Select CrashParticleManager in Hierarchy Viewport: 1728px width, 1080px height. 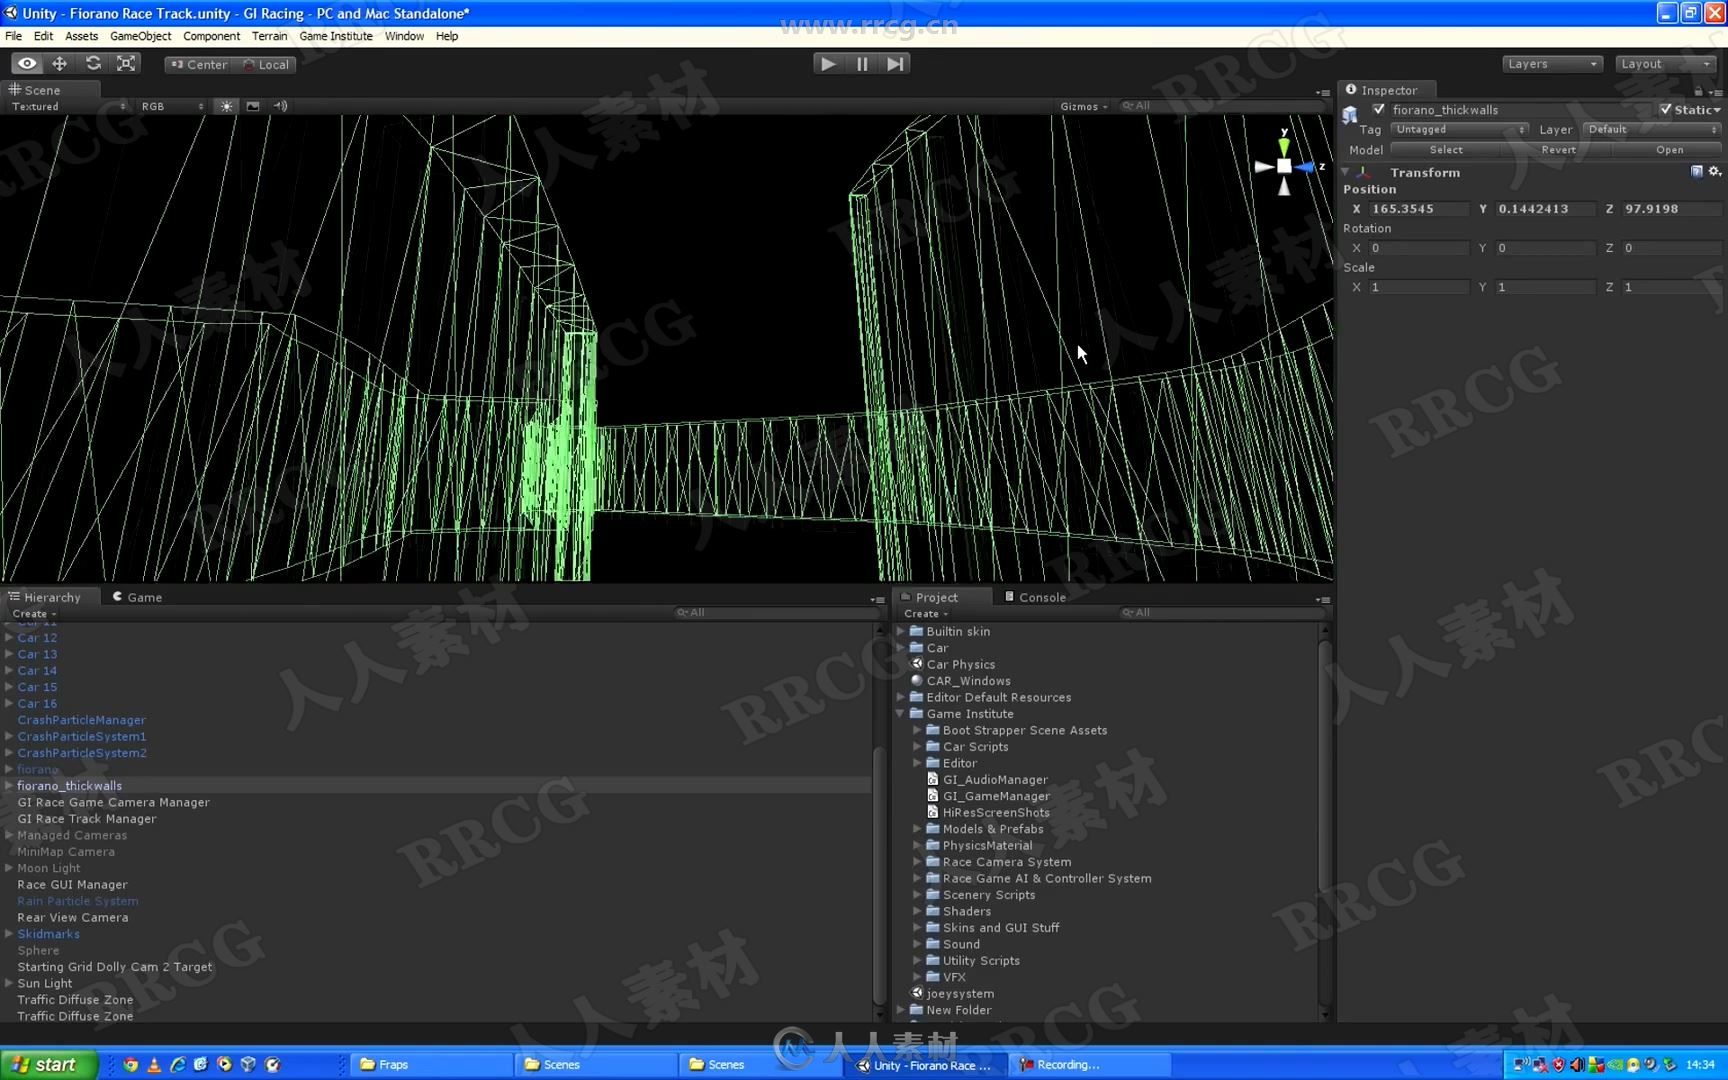[81, 720]
